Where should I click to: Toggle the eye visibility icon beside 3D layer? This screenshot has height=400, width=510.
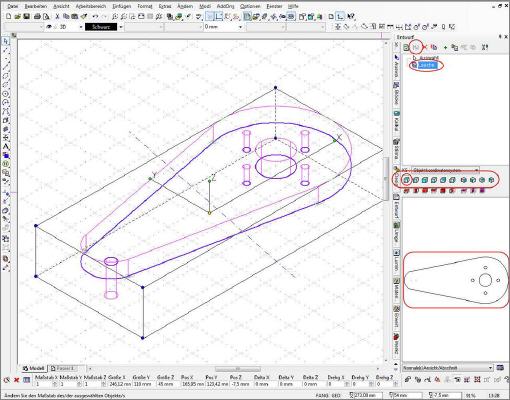(49, 27)
